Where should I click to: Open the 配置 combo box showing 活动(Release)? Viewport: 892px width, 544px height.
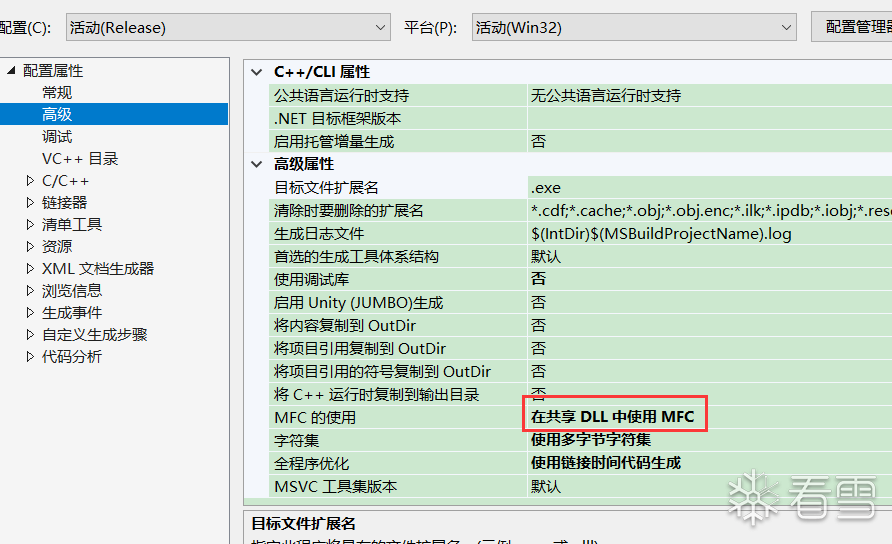(x=228, y=27)
